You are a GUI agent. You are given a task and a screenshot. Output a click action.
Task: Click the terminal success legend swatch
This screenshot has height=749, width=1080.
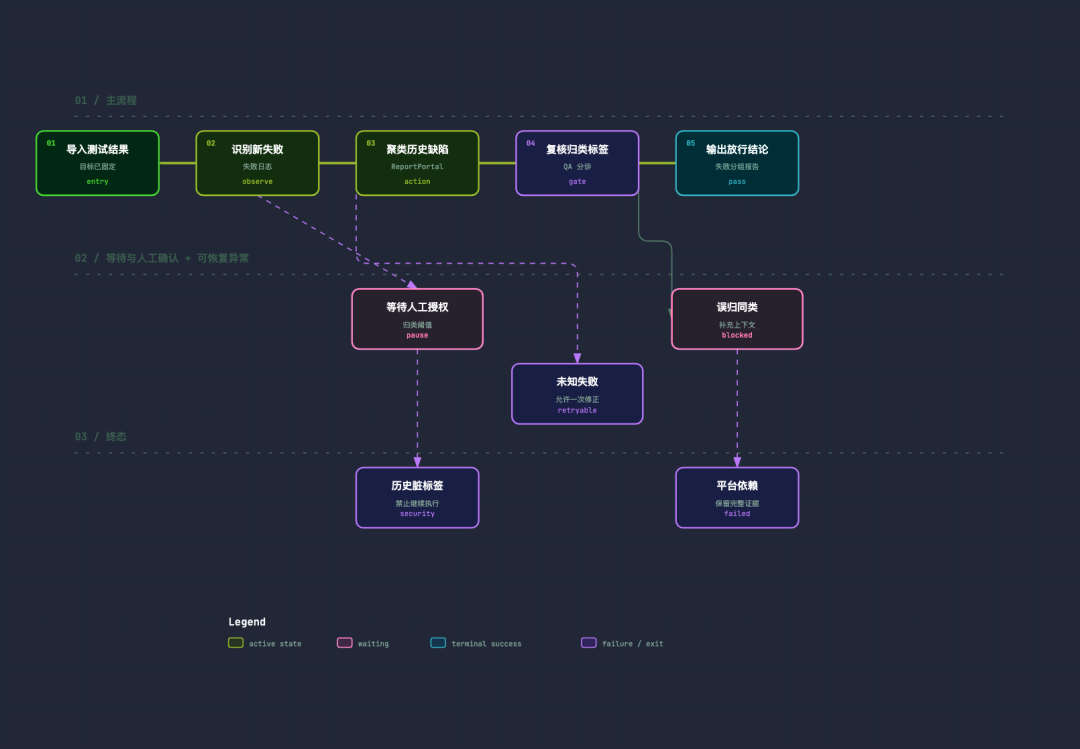(x=438, y=643)
